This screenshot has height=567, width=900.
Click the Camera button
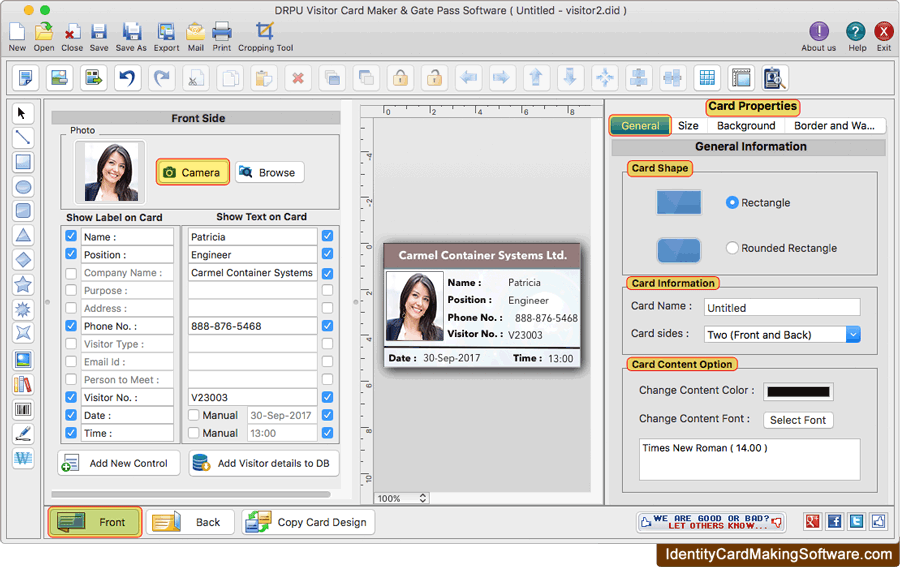pyautogui.click(x=192, y=172)
